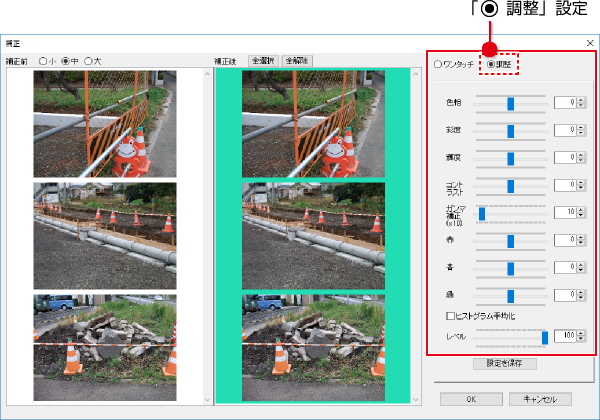Select the 大 preview size radio button

(88, 61)
